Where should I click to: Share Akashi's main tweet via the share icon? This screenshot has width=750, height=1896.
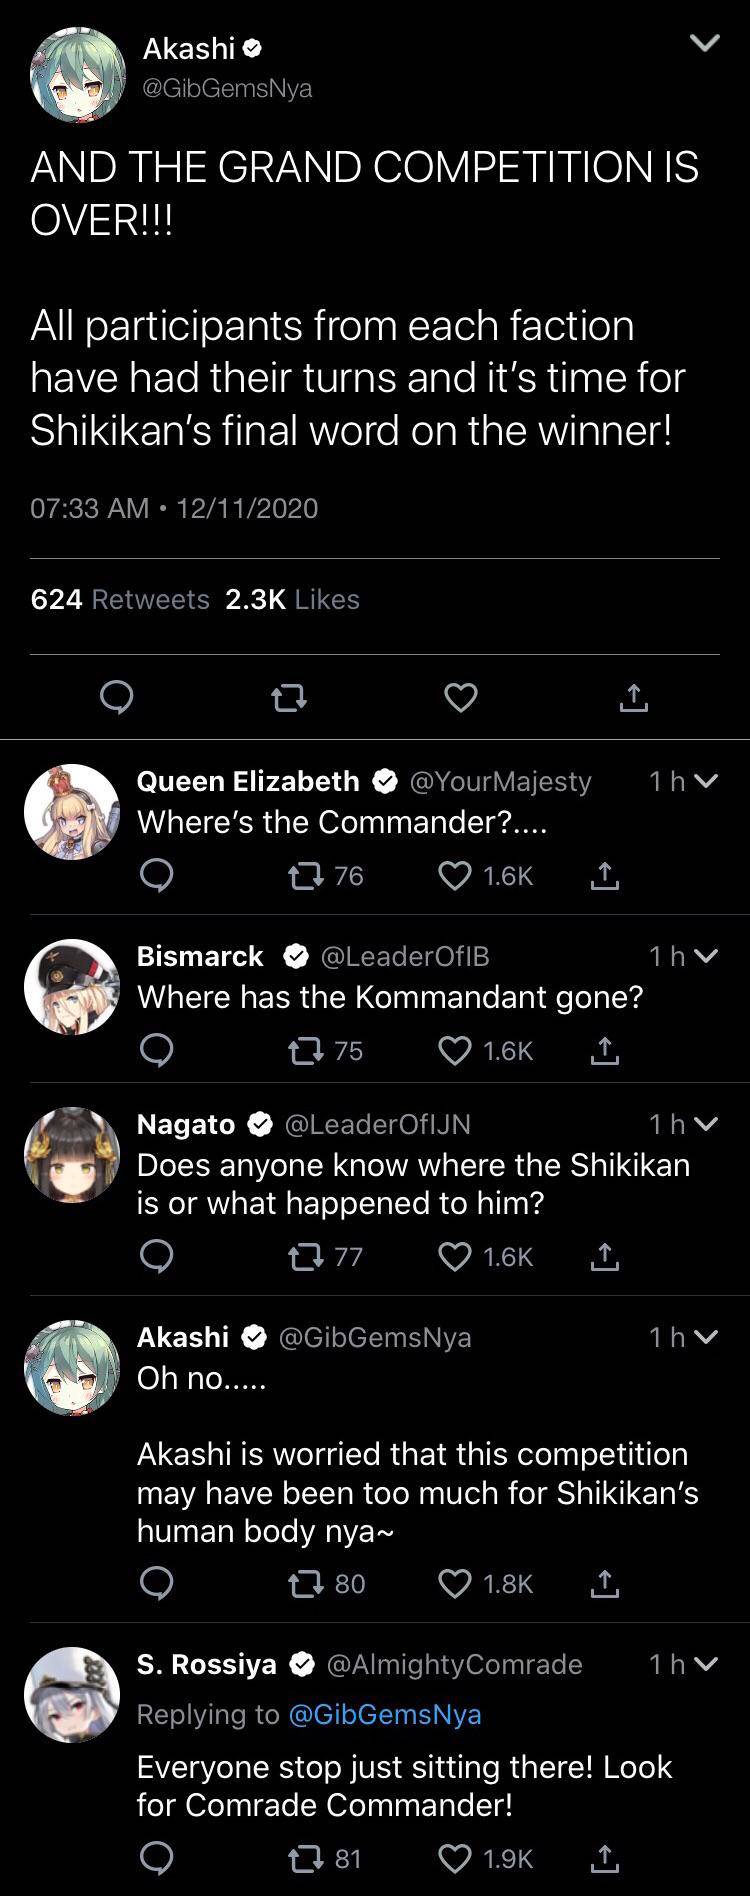point(632,698)
